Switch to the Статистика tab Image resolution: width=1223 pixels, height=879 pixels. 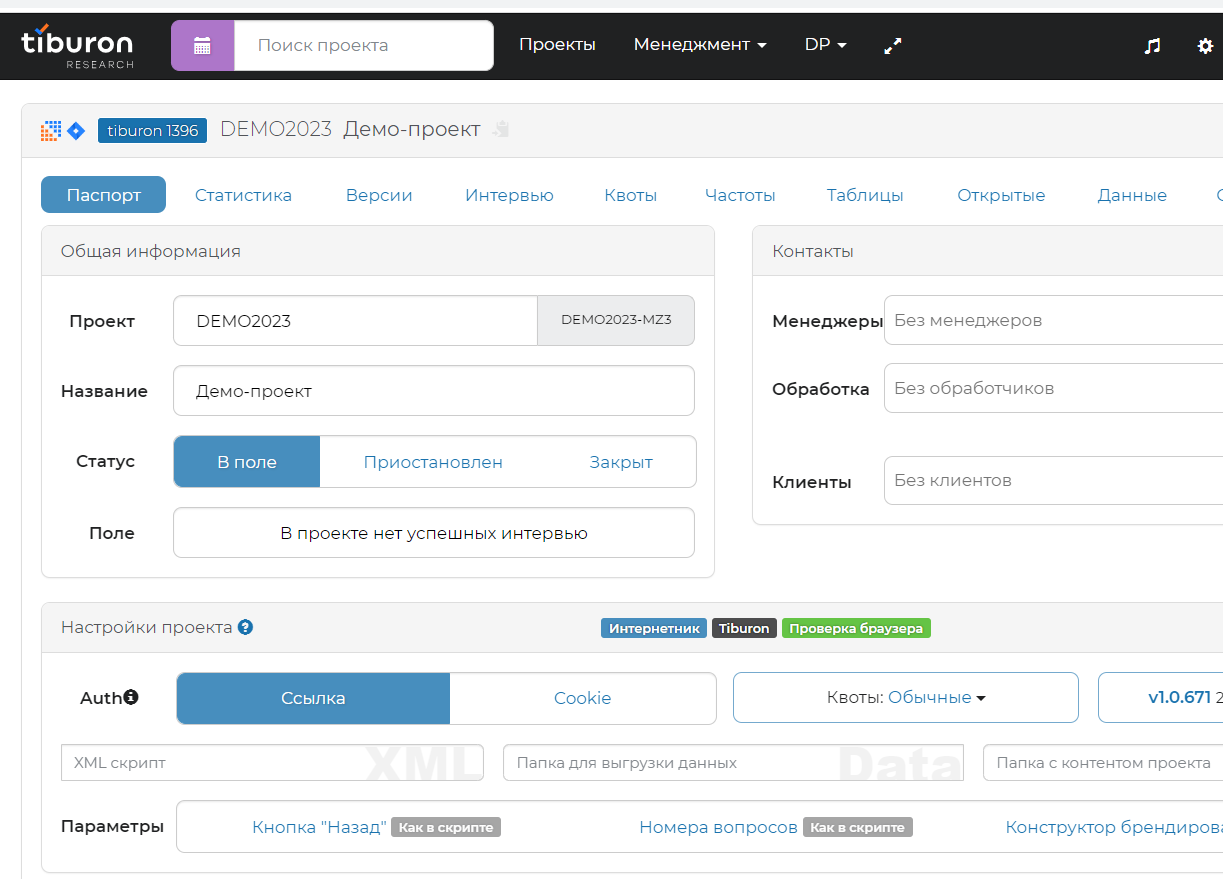pyautogui.click(x=242, y=195)
